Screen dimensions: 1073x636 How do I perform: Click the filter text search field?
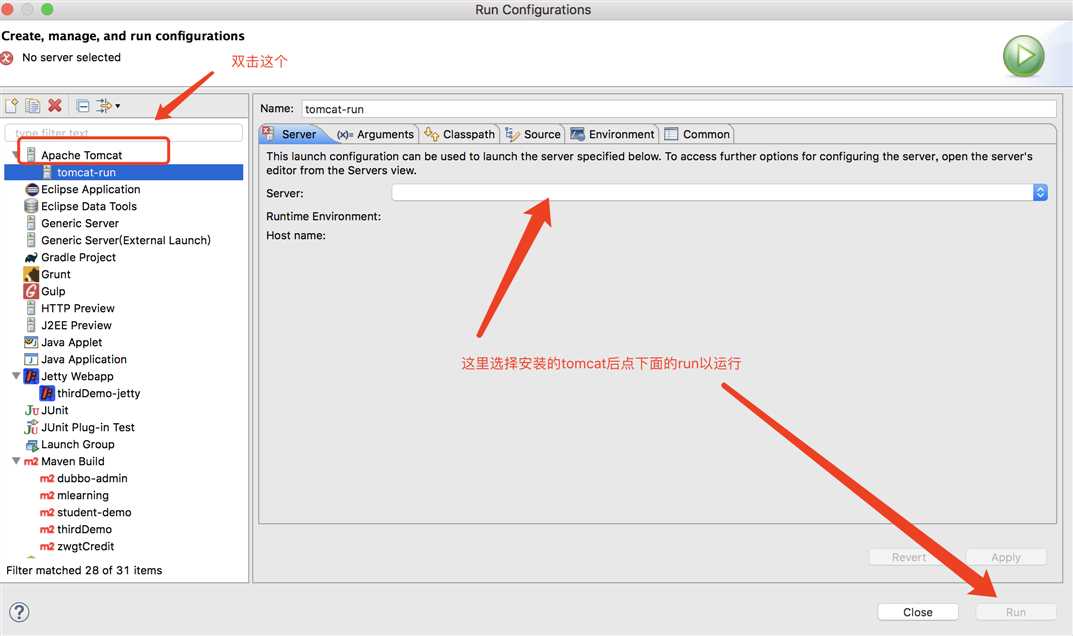tap(124, 132)
